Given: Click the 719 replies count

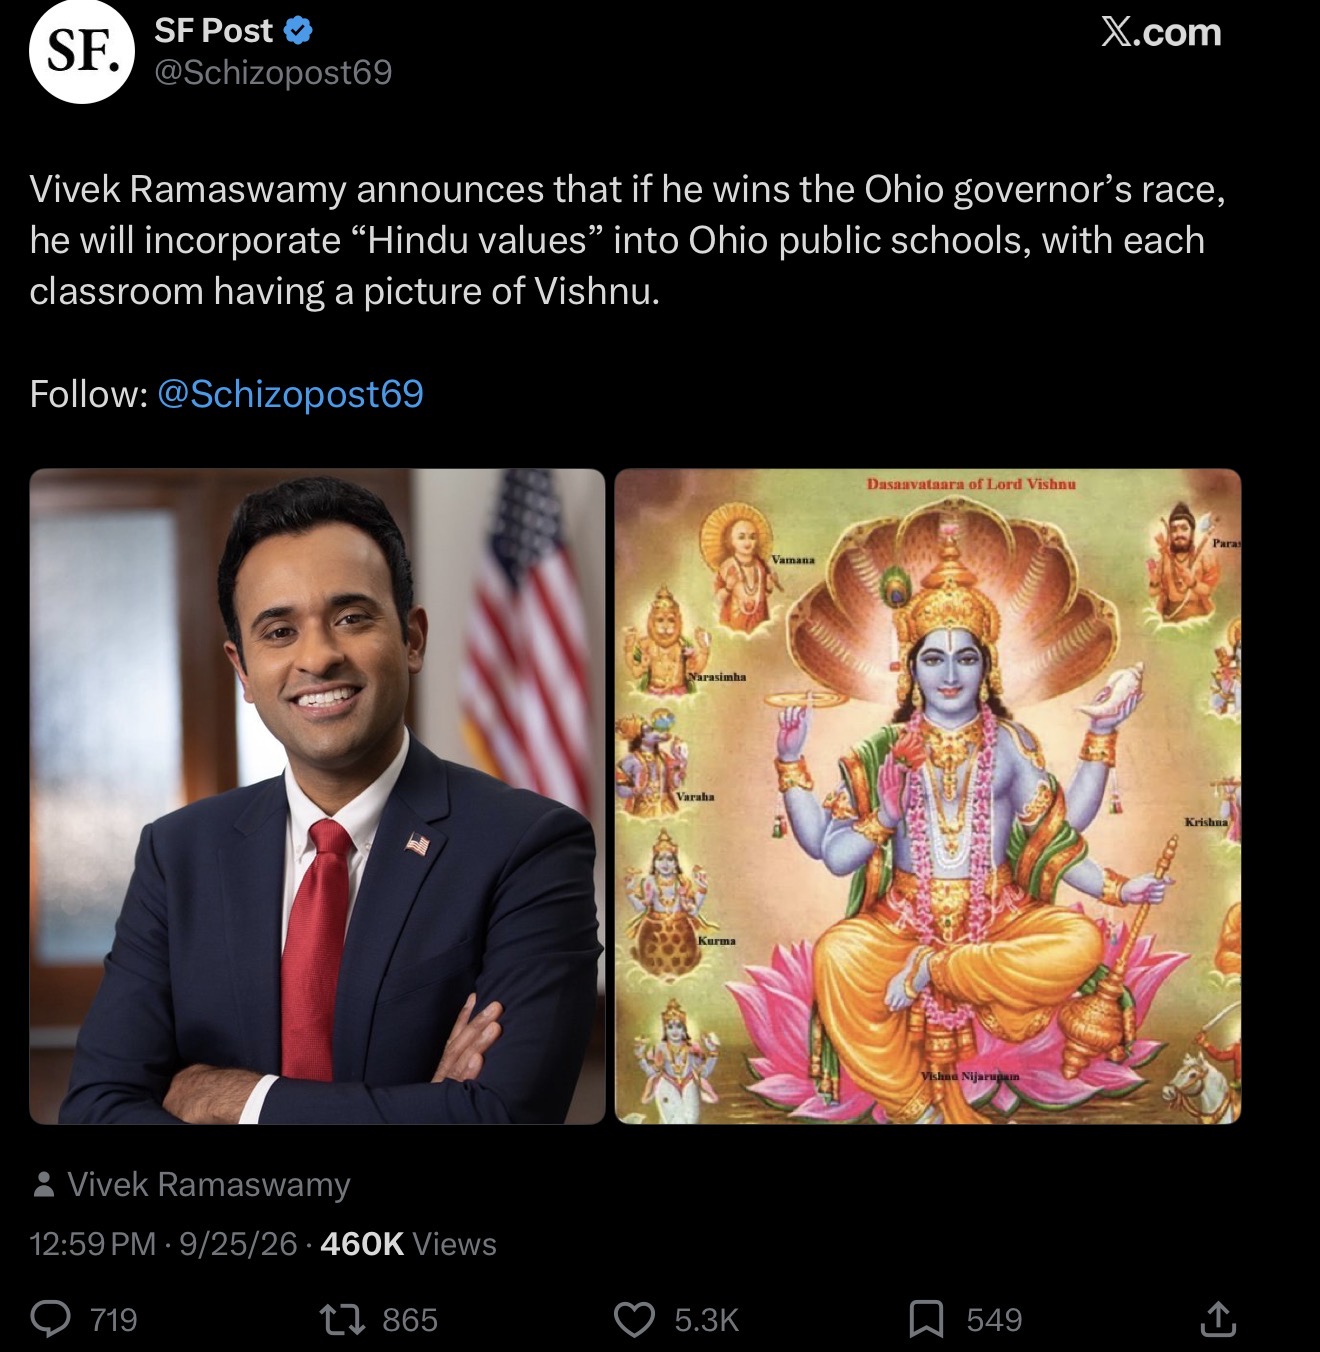Looking at the screenshot, I should [x=114, y=1320].
